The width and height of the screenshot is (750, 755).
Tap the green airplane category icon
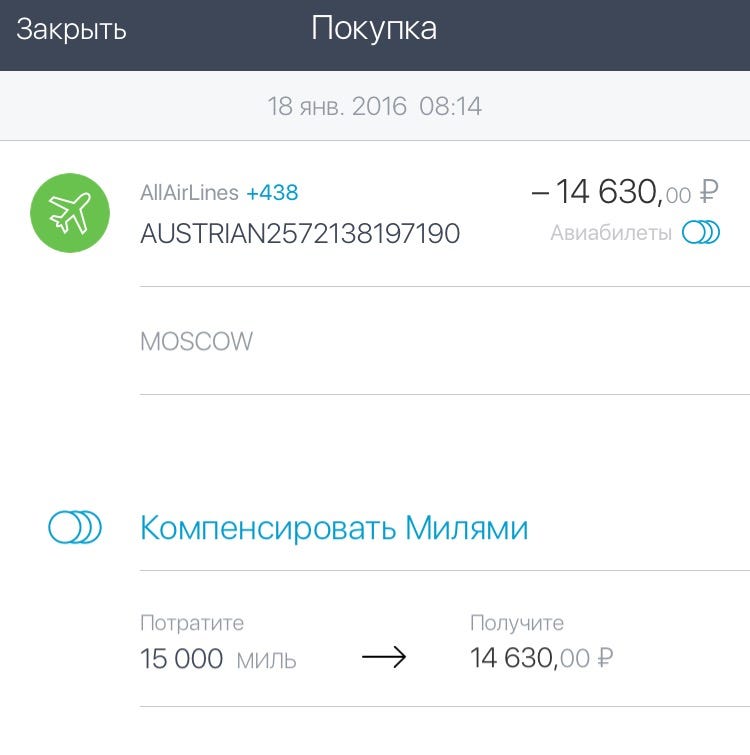pyautogui.click(x=70, y=213)
